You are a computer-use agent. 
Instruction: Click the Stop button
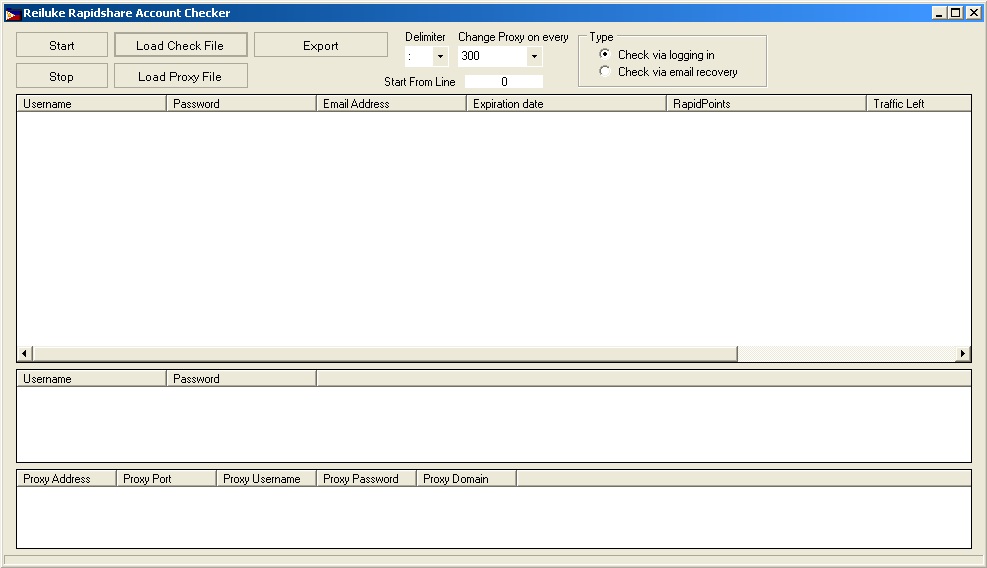(62, 76)
